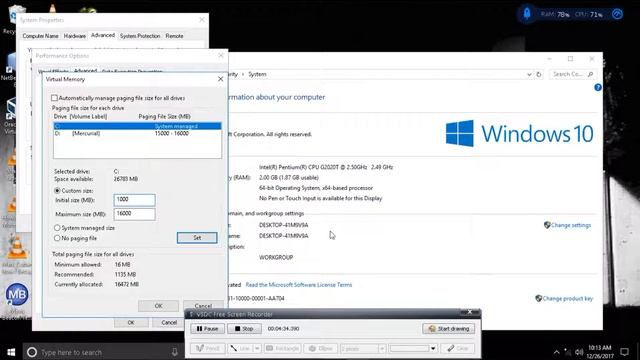Click the Cortana search circle icon
Viewport: 640px width, 360px height.
[x=31, y=352]
